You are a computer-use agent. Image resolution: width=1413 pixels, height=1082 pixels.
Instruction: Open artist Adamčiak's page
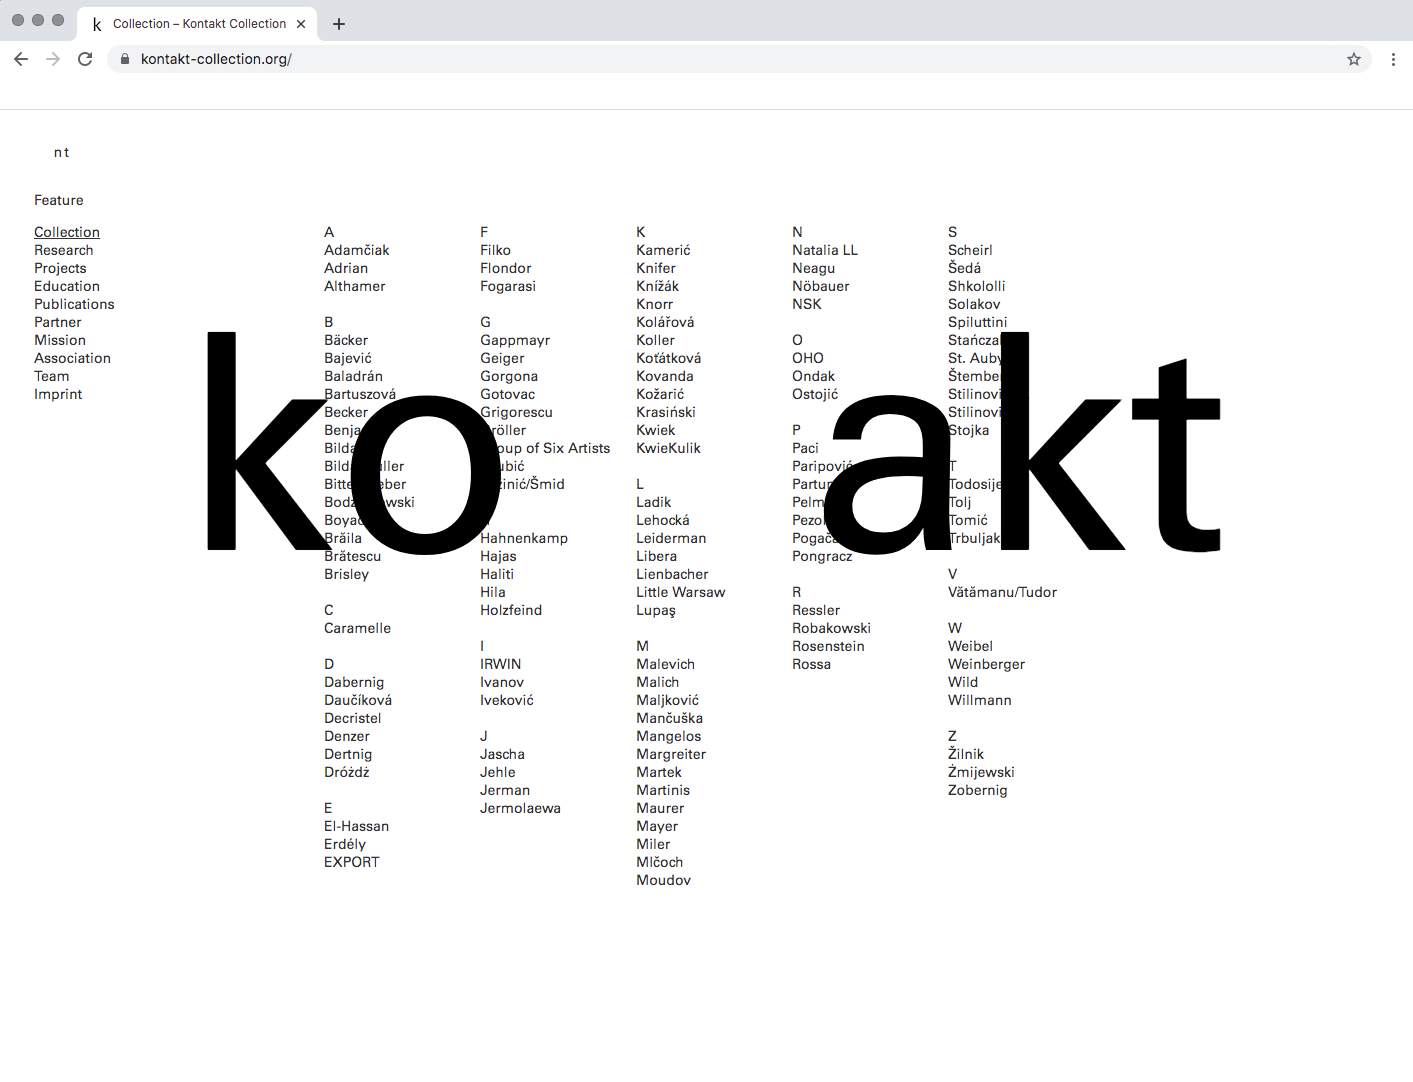pos(356,250)
